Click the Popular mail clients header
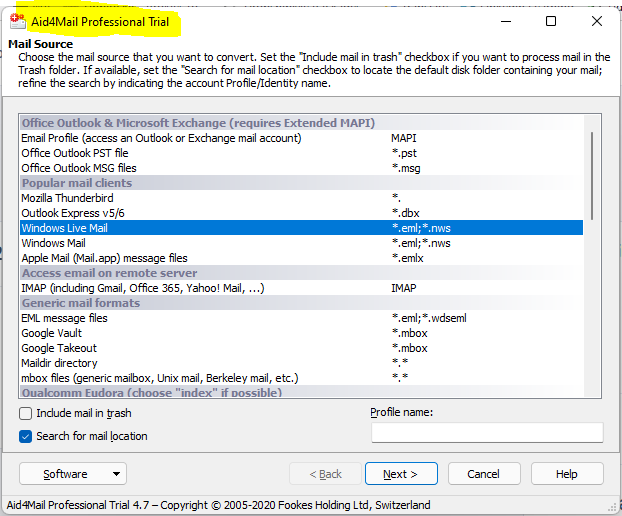This screenshot has width=622, height=516. tap(301, 183)
